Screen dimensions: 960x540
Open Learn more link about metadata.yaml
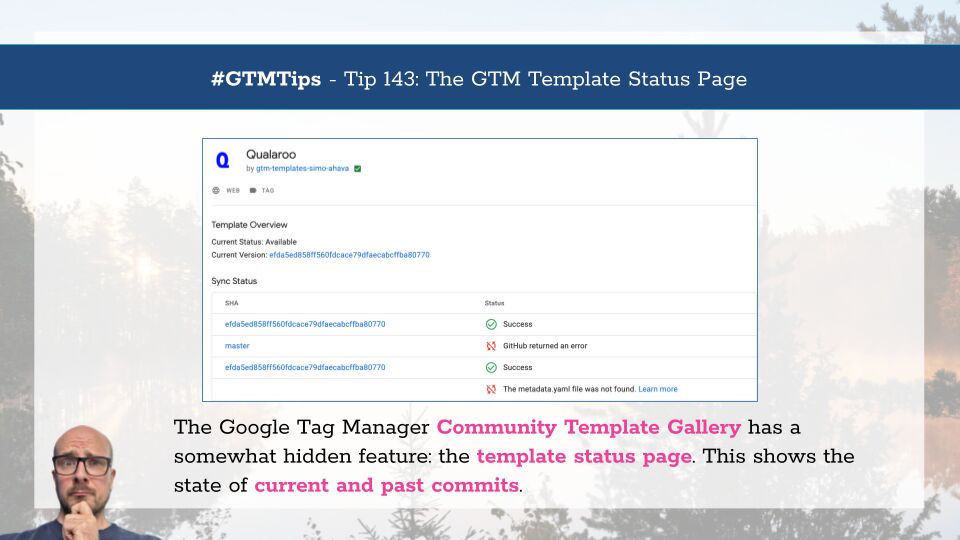(x=658, y=389)
